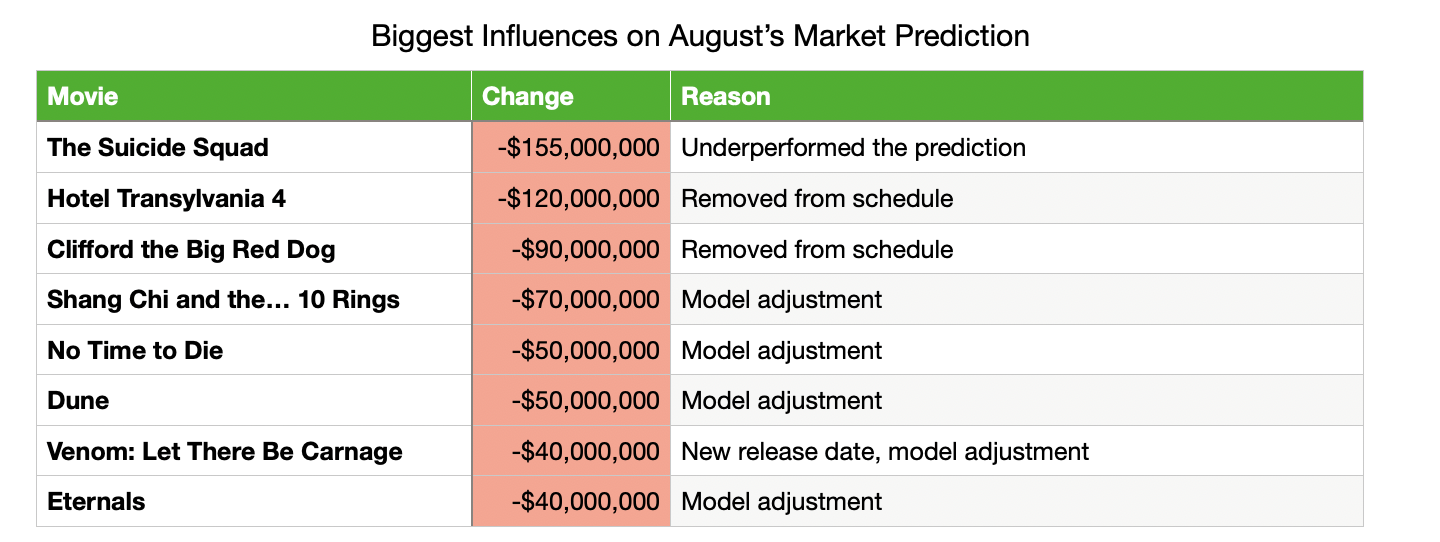Select the Change column header

528,97
